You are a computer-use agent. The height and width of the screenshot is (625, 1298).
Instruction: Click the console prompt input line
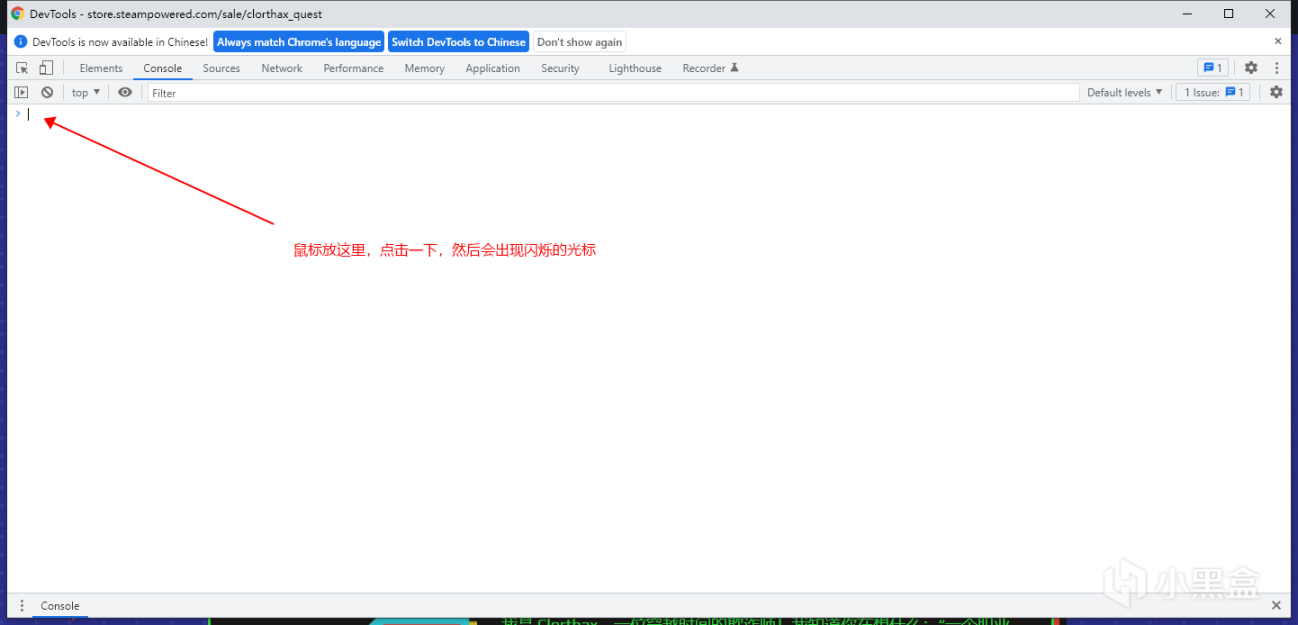point(655,114)
